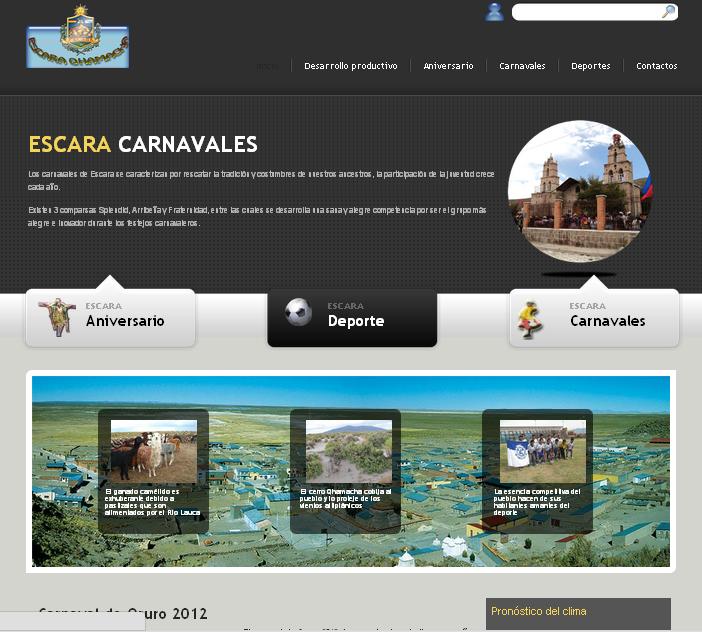Image resolution: width=702 pixels, height=632 pixels.
Task: Open the soccer team photo thumbnail
Action: (x=543, y=451)
